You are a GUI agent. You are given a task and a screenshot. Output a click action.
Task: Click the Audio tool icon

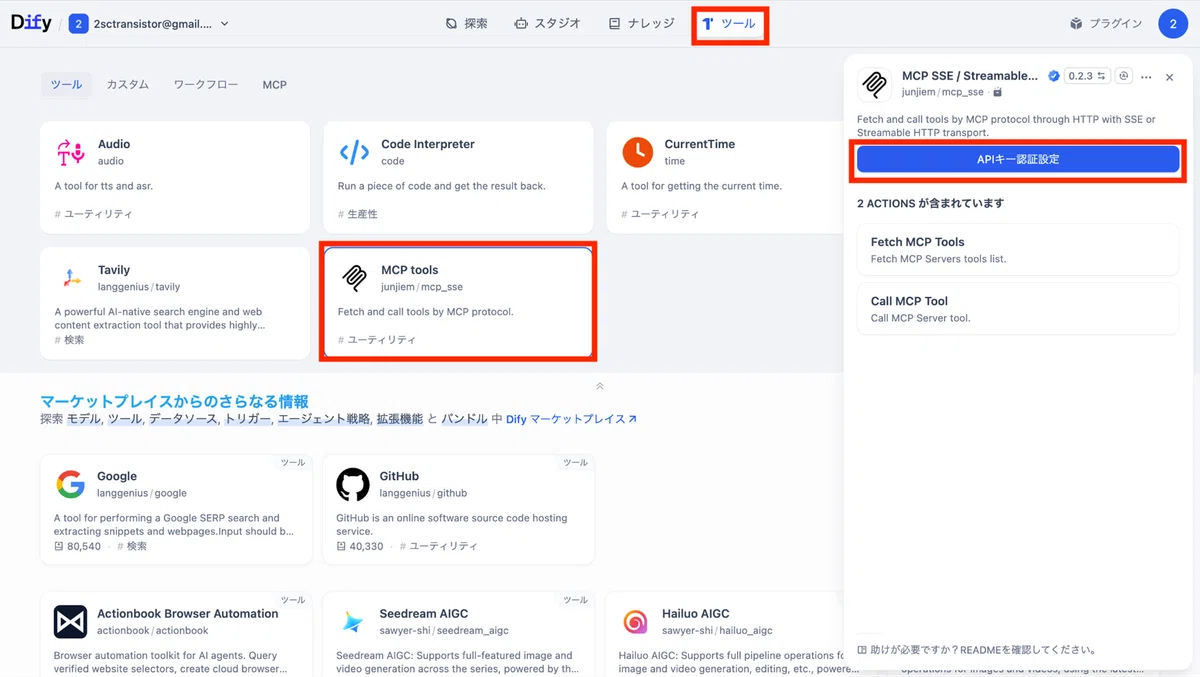click(71, 152)
